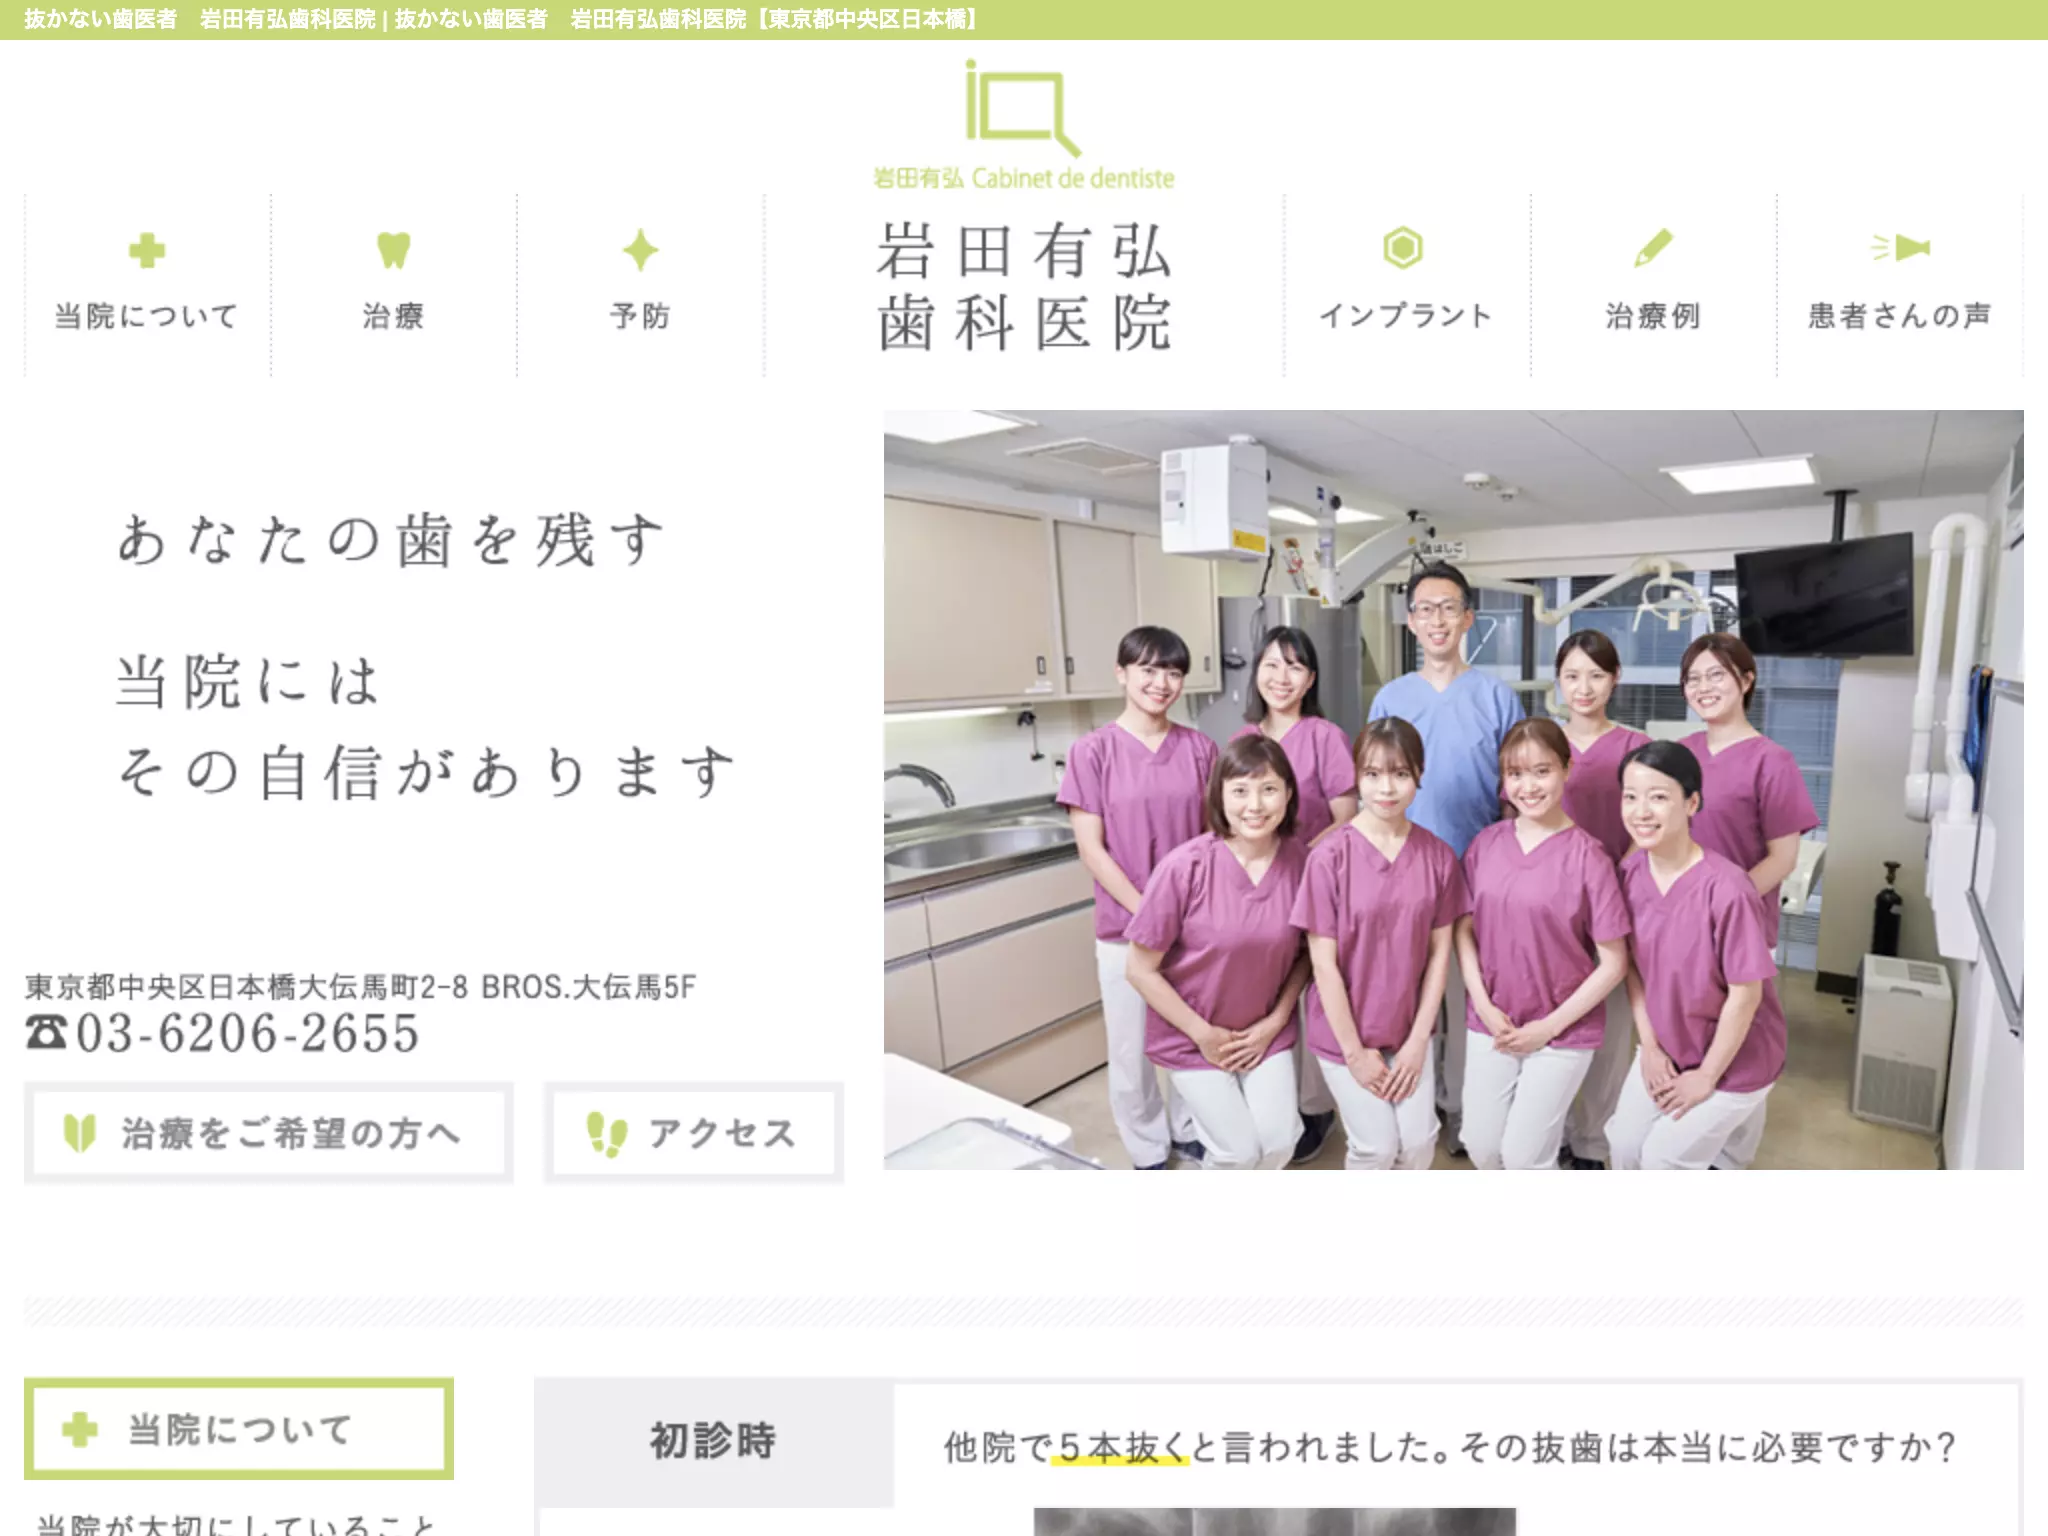The height and width of the screenshot is (1536, 2048).
Task: Click the green logo mark at top center
Action: (1023, 108)
